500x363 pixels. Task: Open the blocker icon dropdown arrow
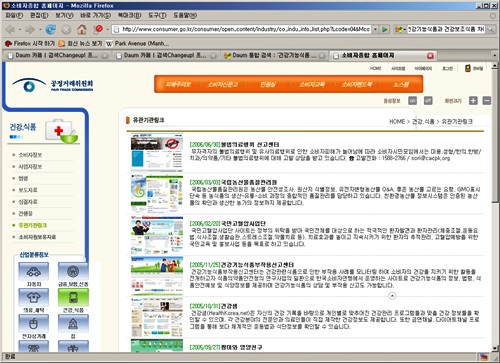point(107,30)
